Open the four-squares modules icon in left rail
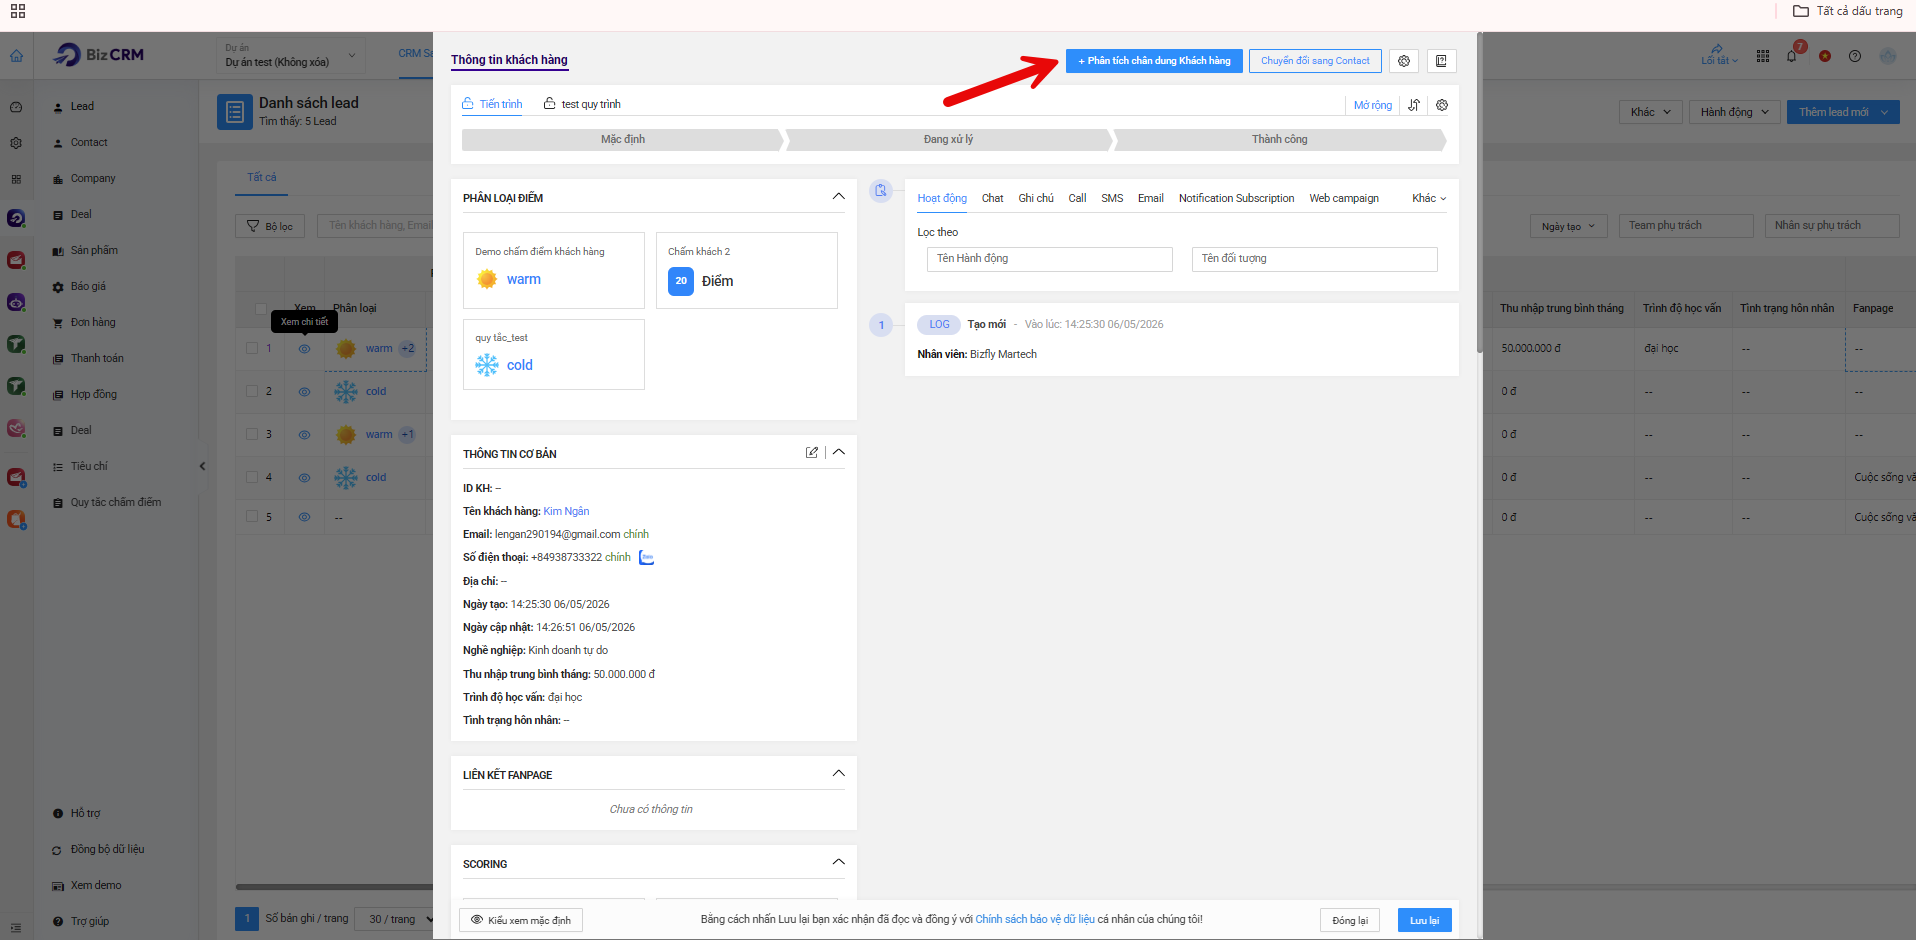This screenshot has height=940, width=1916. pos(16,179)
